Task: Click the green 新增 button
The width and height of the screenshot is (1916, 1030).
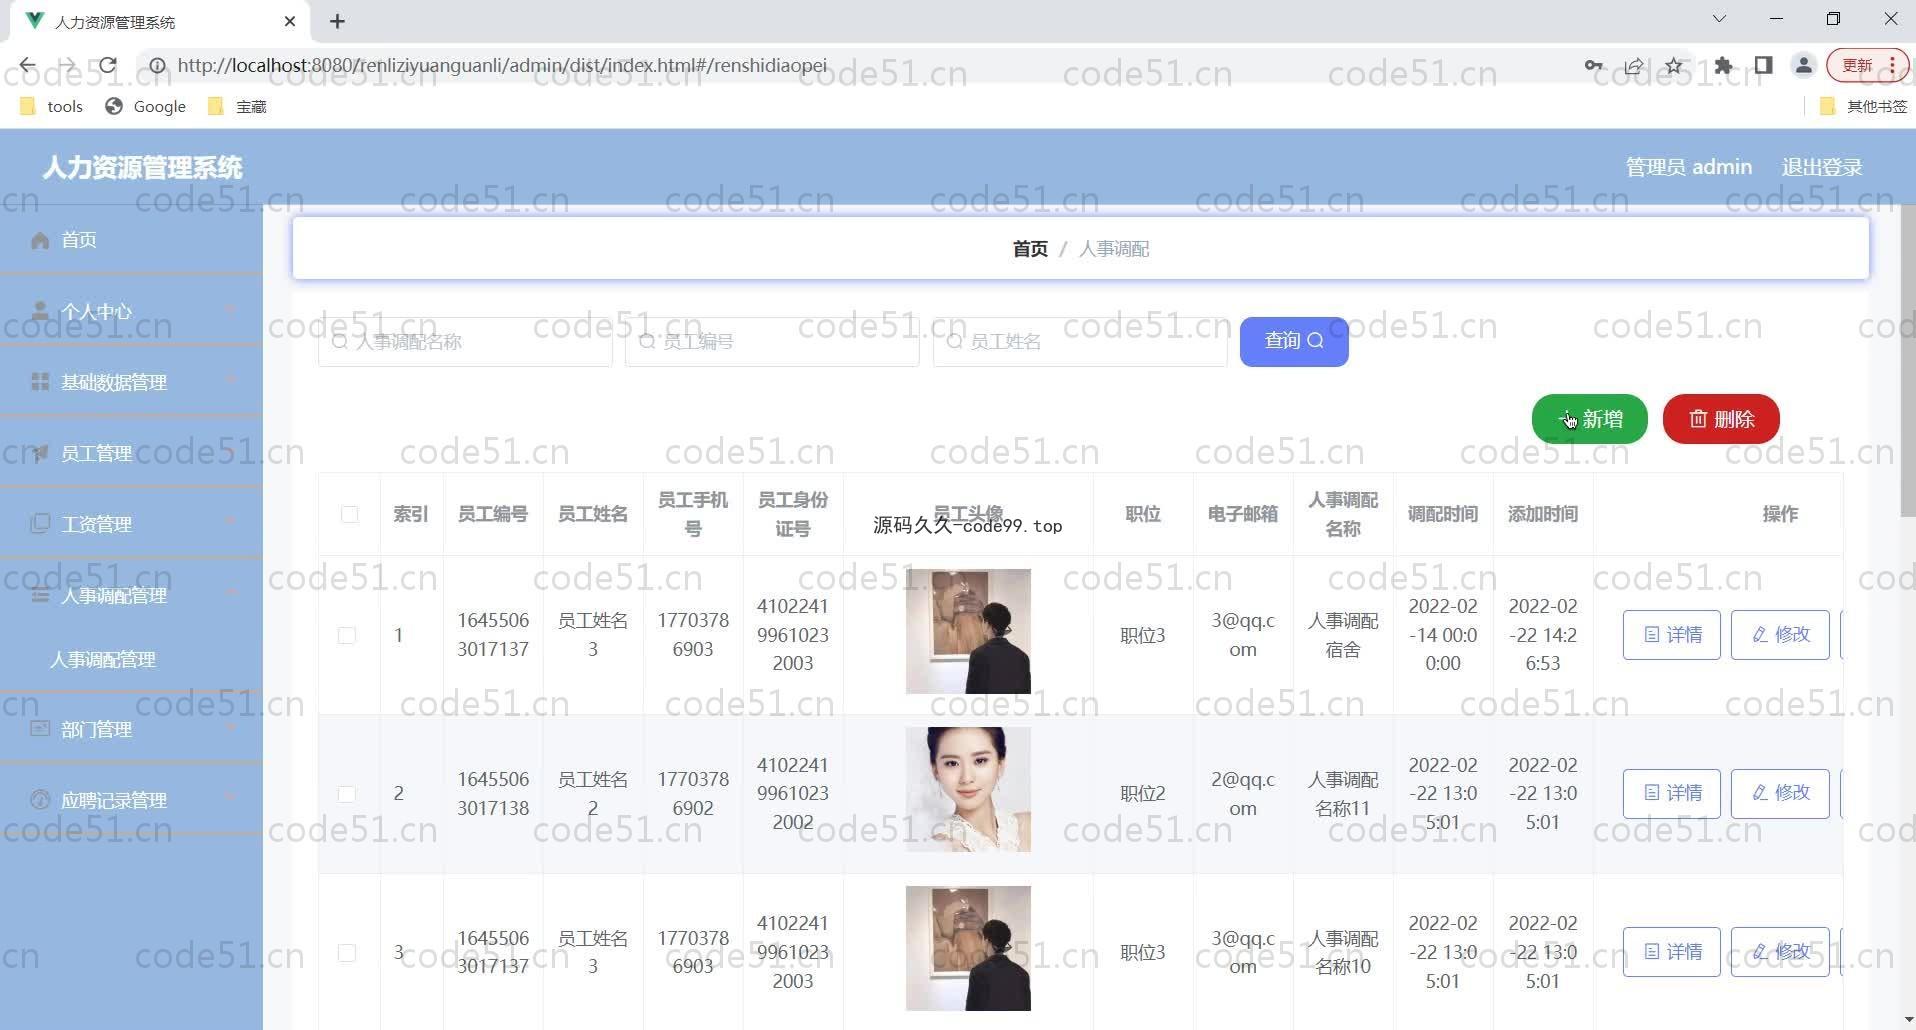Action: (1589, 419)
